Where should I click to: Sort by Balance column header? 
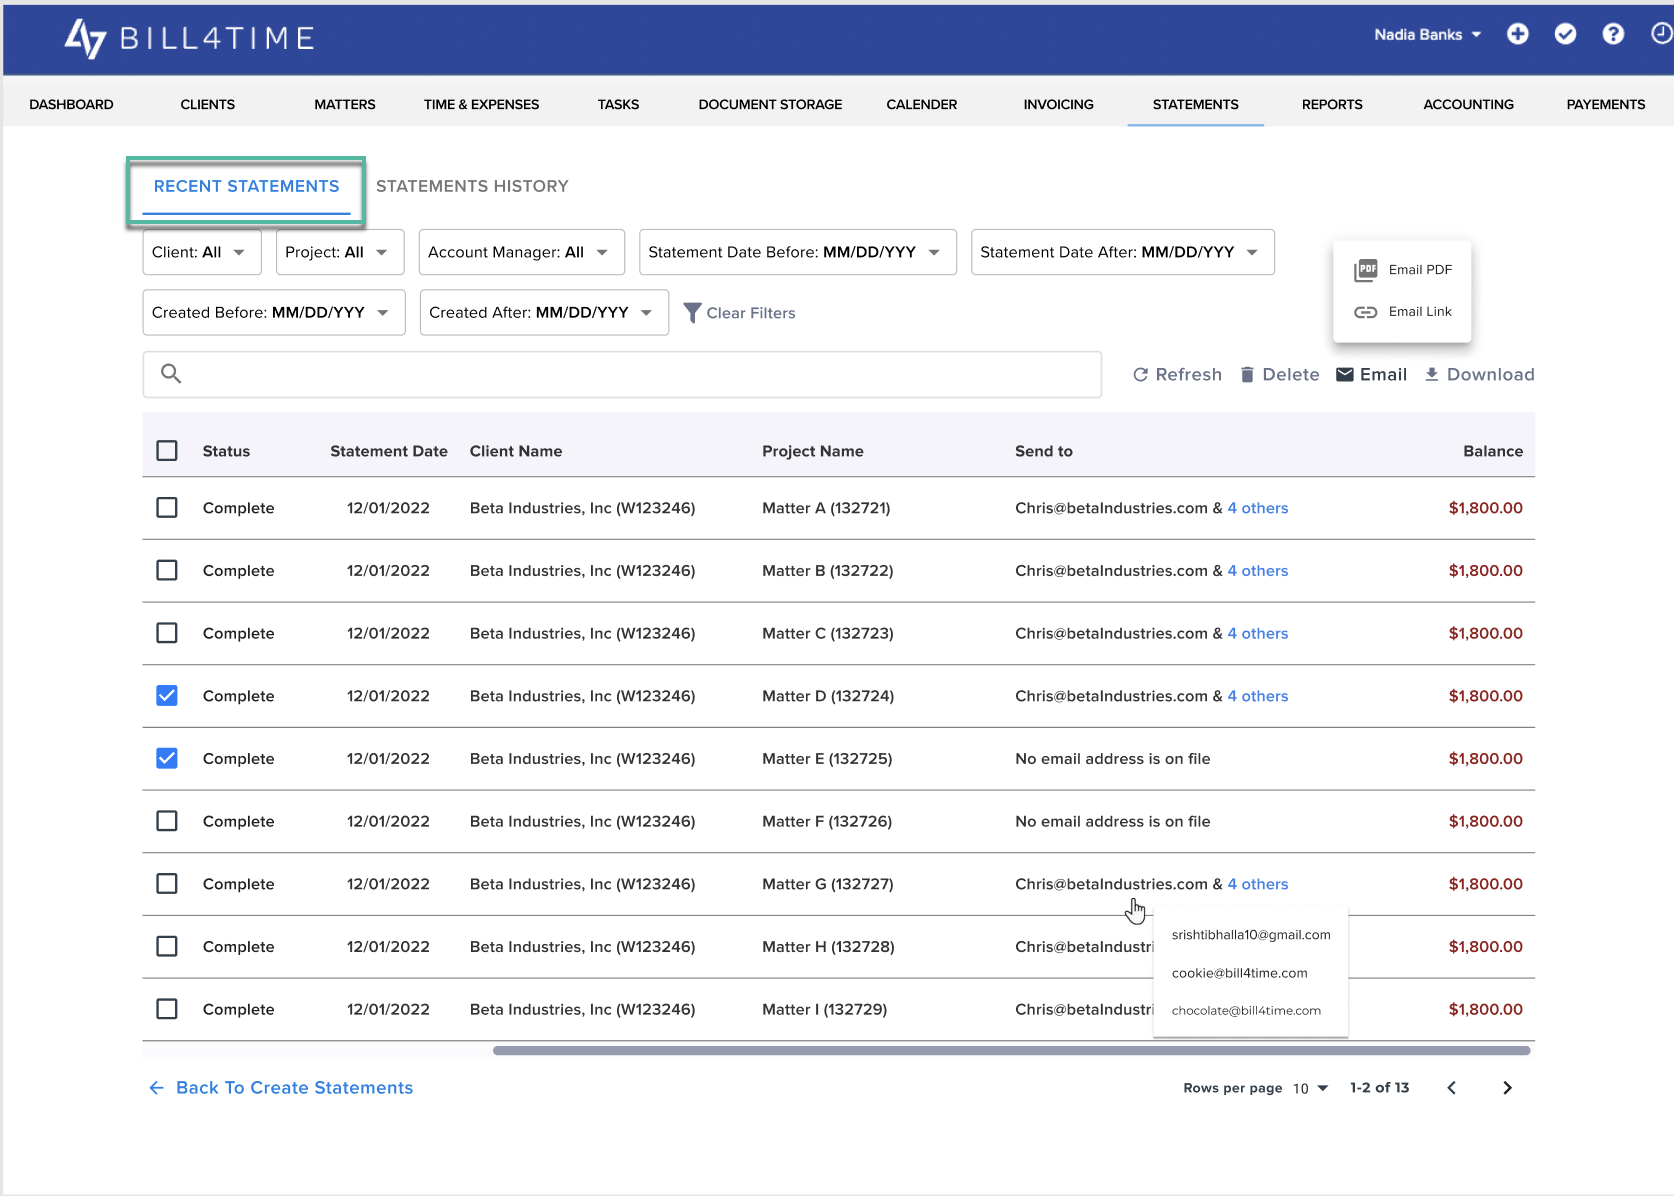(x=1493, y=451)
